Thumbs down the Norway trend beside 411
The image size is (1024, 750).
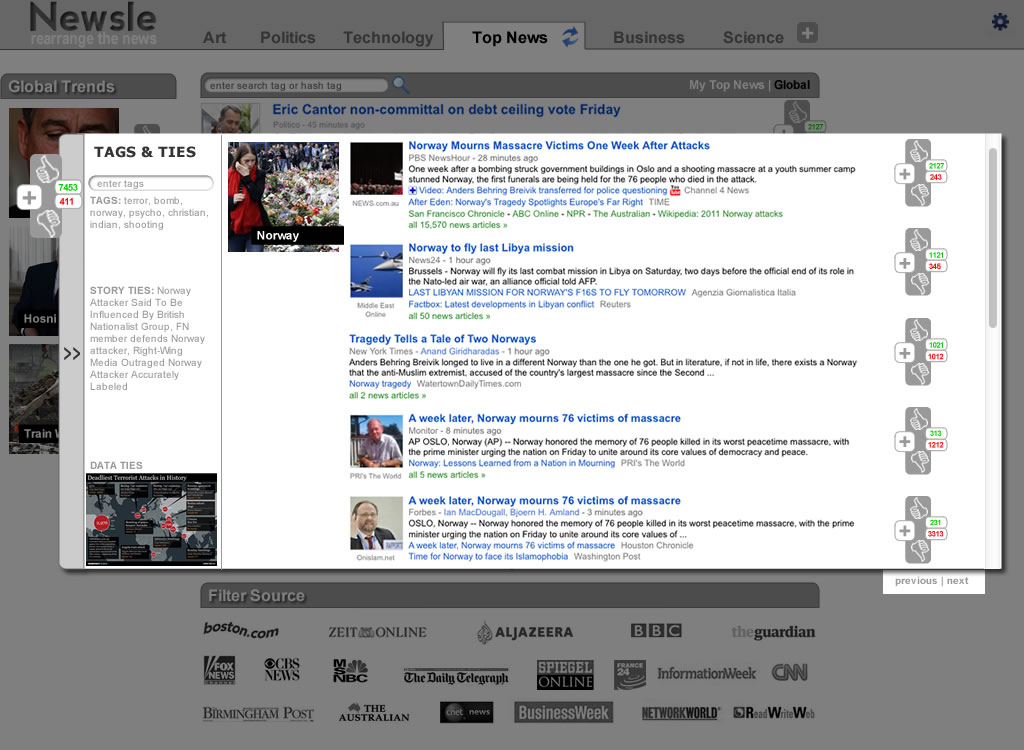tap(46, 222)
